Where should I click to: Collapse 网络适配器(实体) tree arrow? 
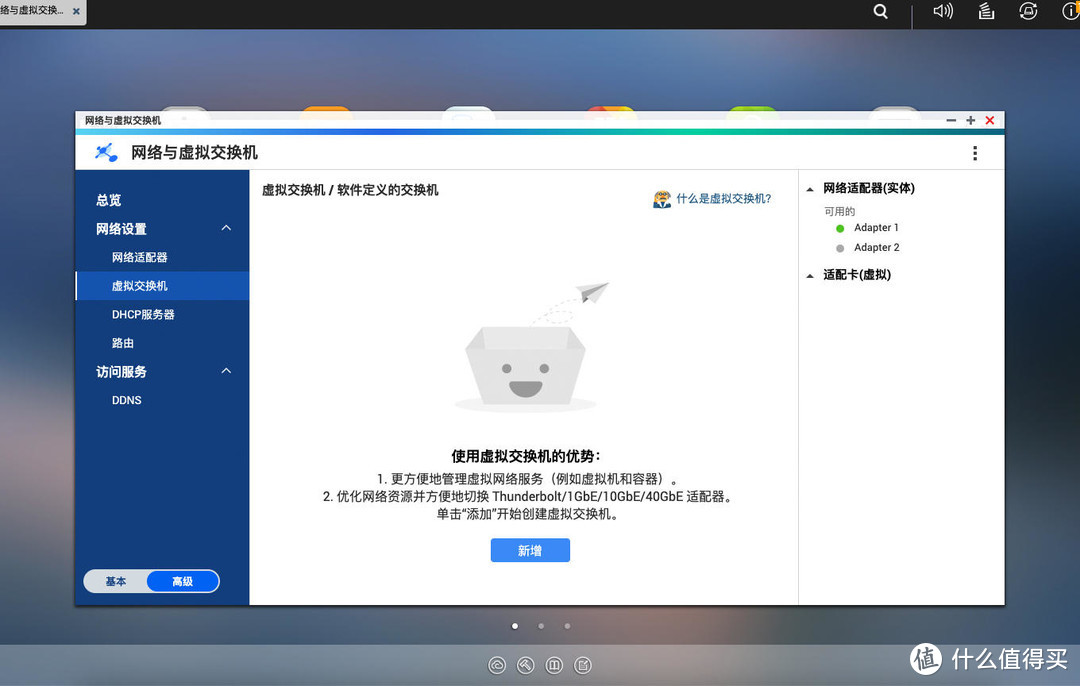810,189
